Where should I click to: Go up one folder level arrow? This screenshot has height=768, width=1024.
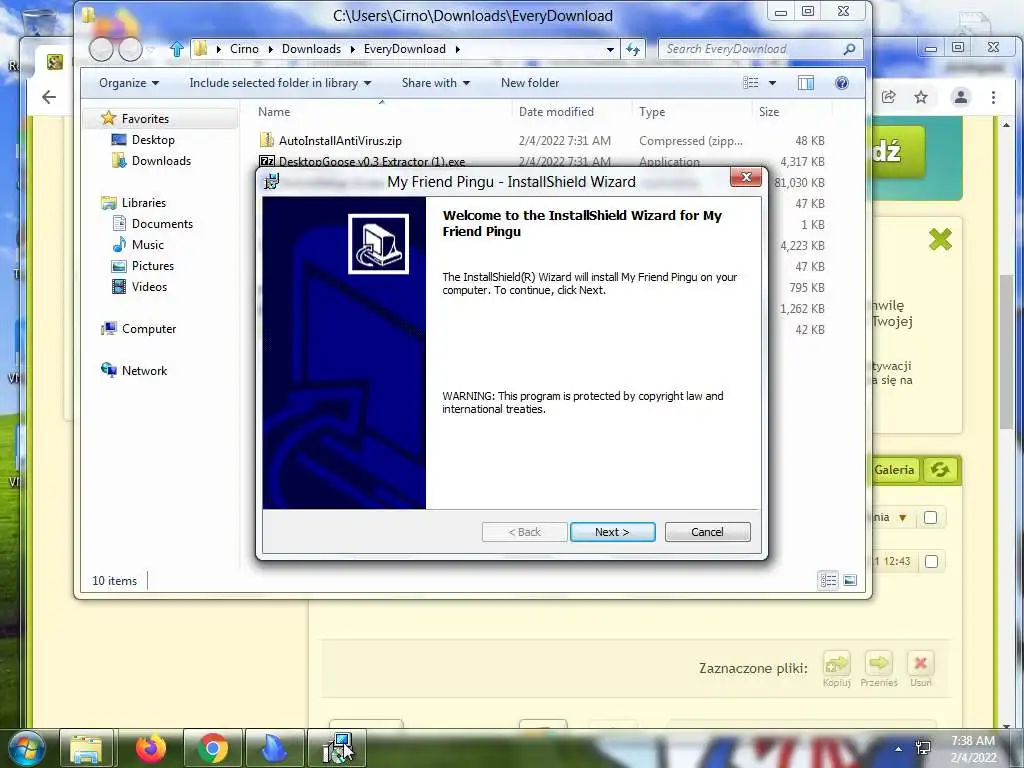pos(176,49)
